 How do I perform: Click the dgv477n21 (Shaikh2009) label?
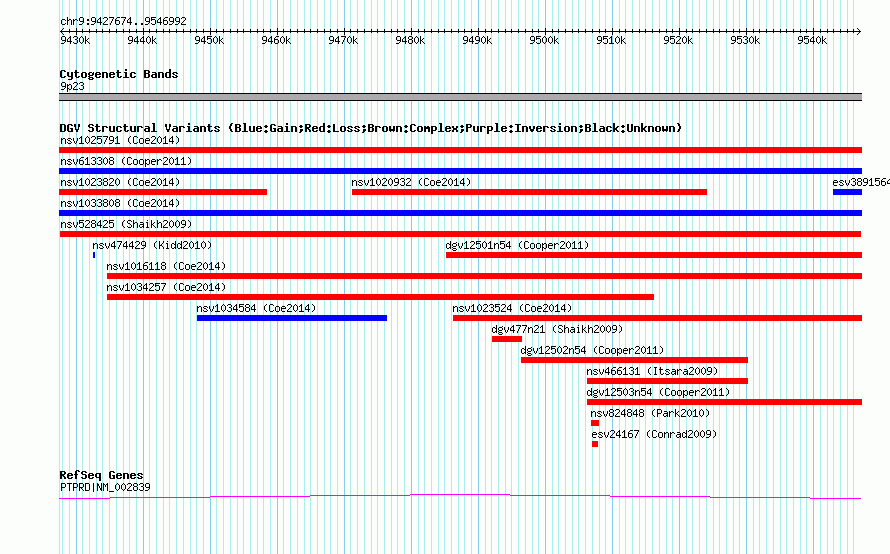[x=557, y=329]
